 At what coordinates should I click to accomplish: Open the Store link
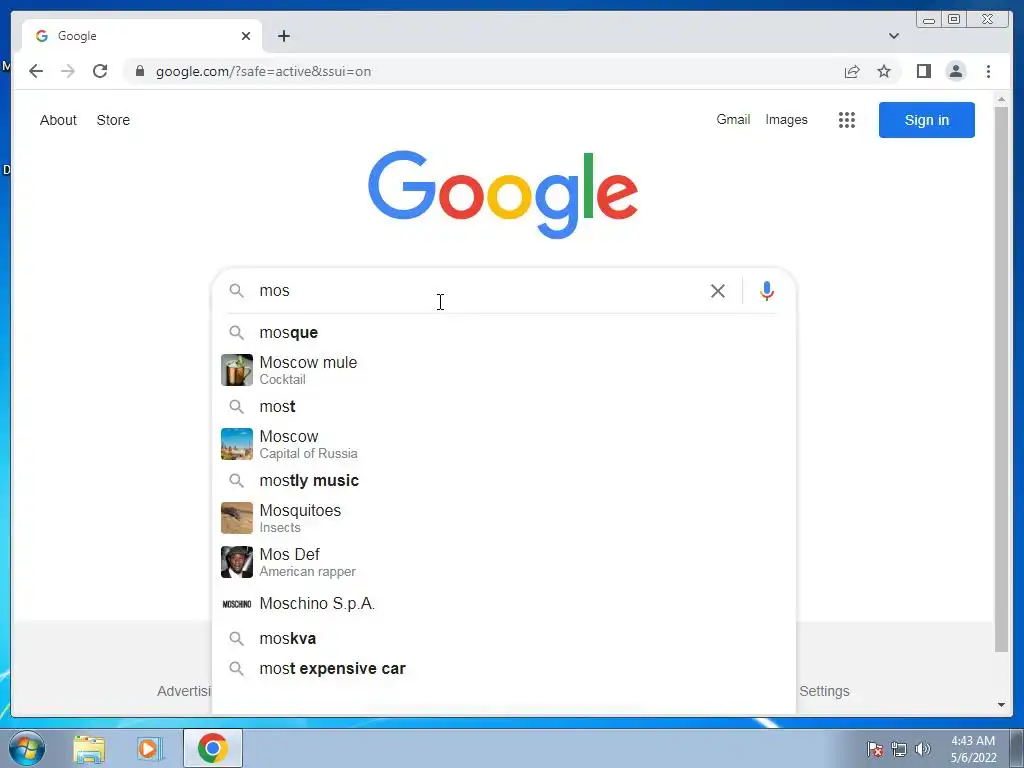(113, 120)
